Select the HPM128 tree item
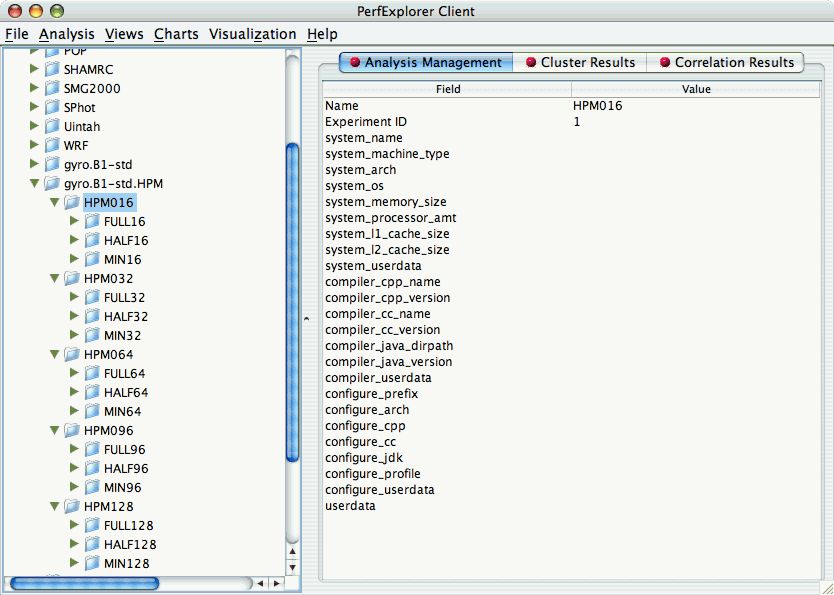The image size is (834, 595). 108,507
